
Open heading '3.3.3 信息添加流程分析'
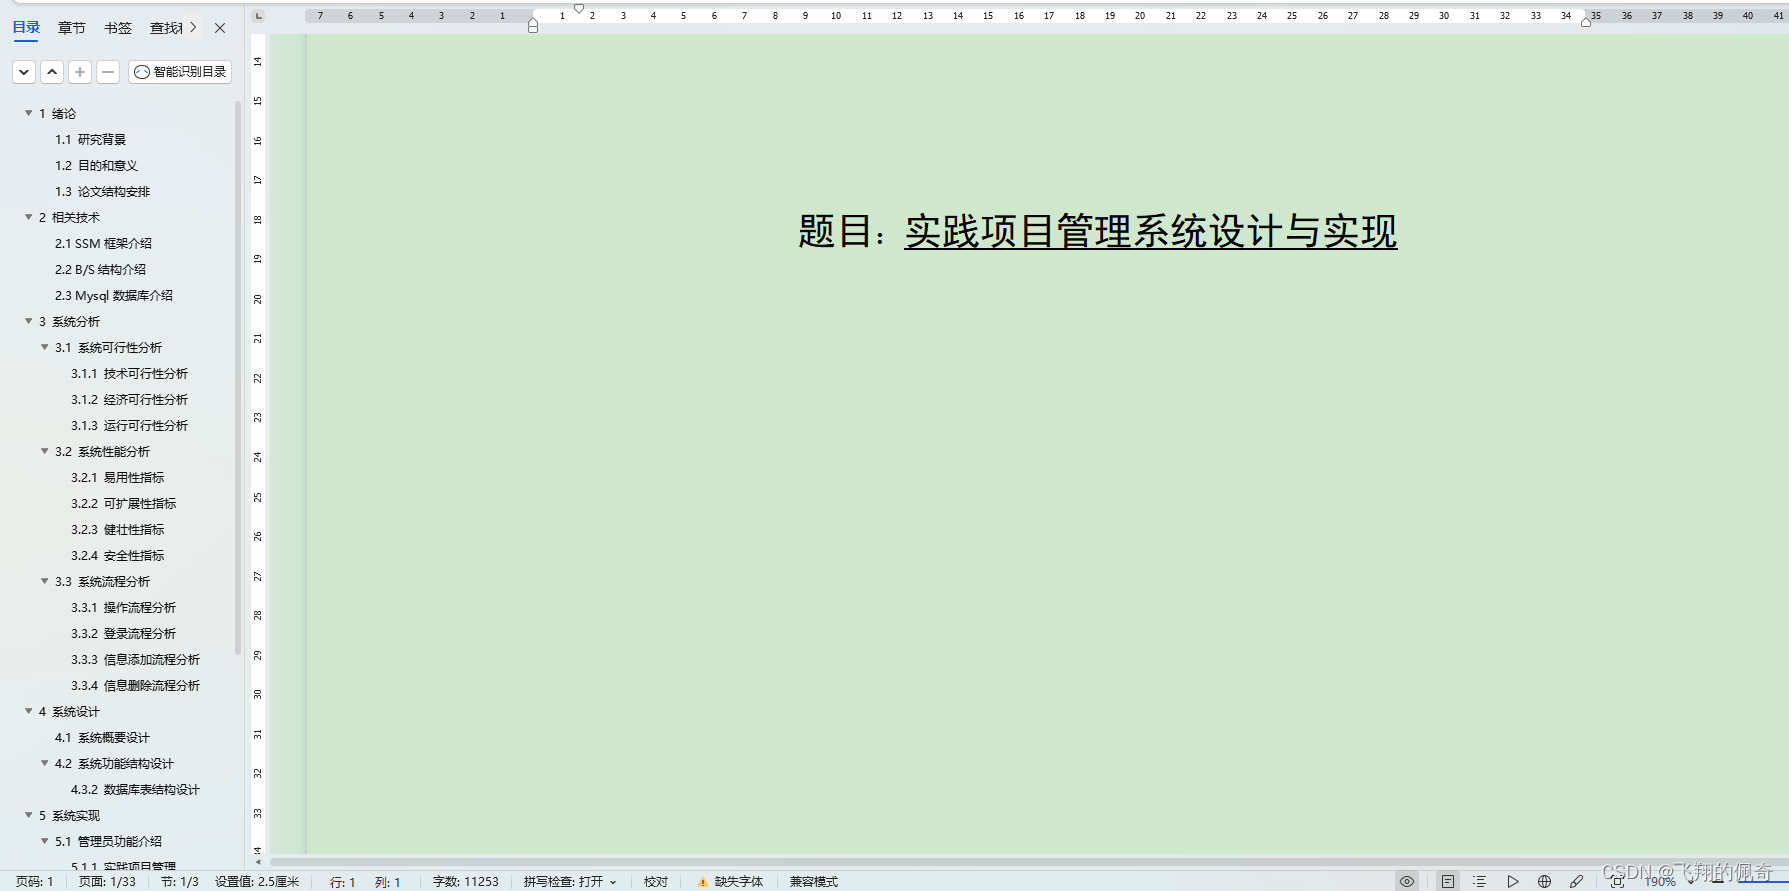(x=135, y=660)
